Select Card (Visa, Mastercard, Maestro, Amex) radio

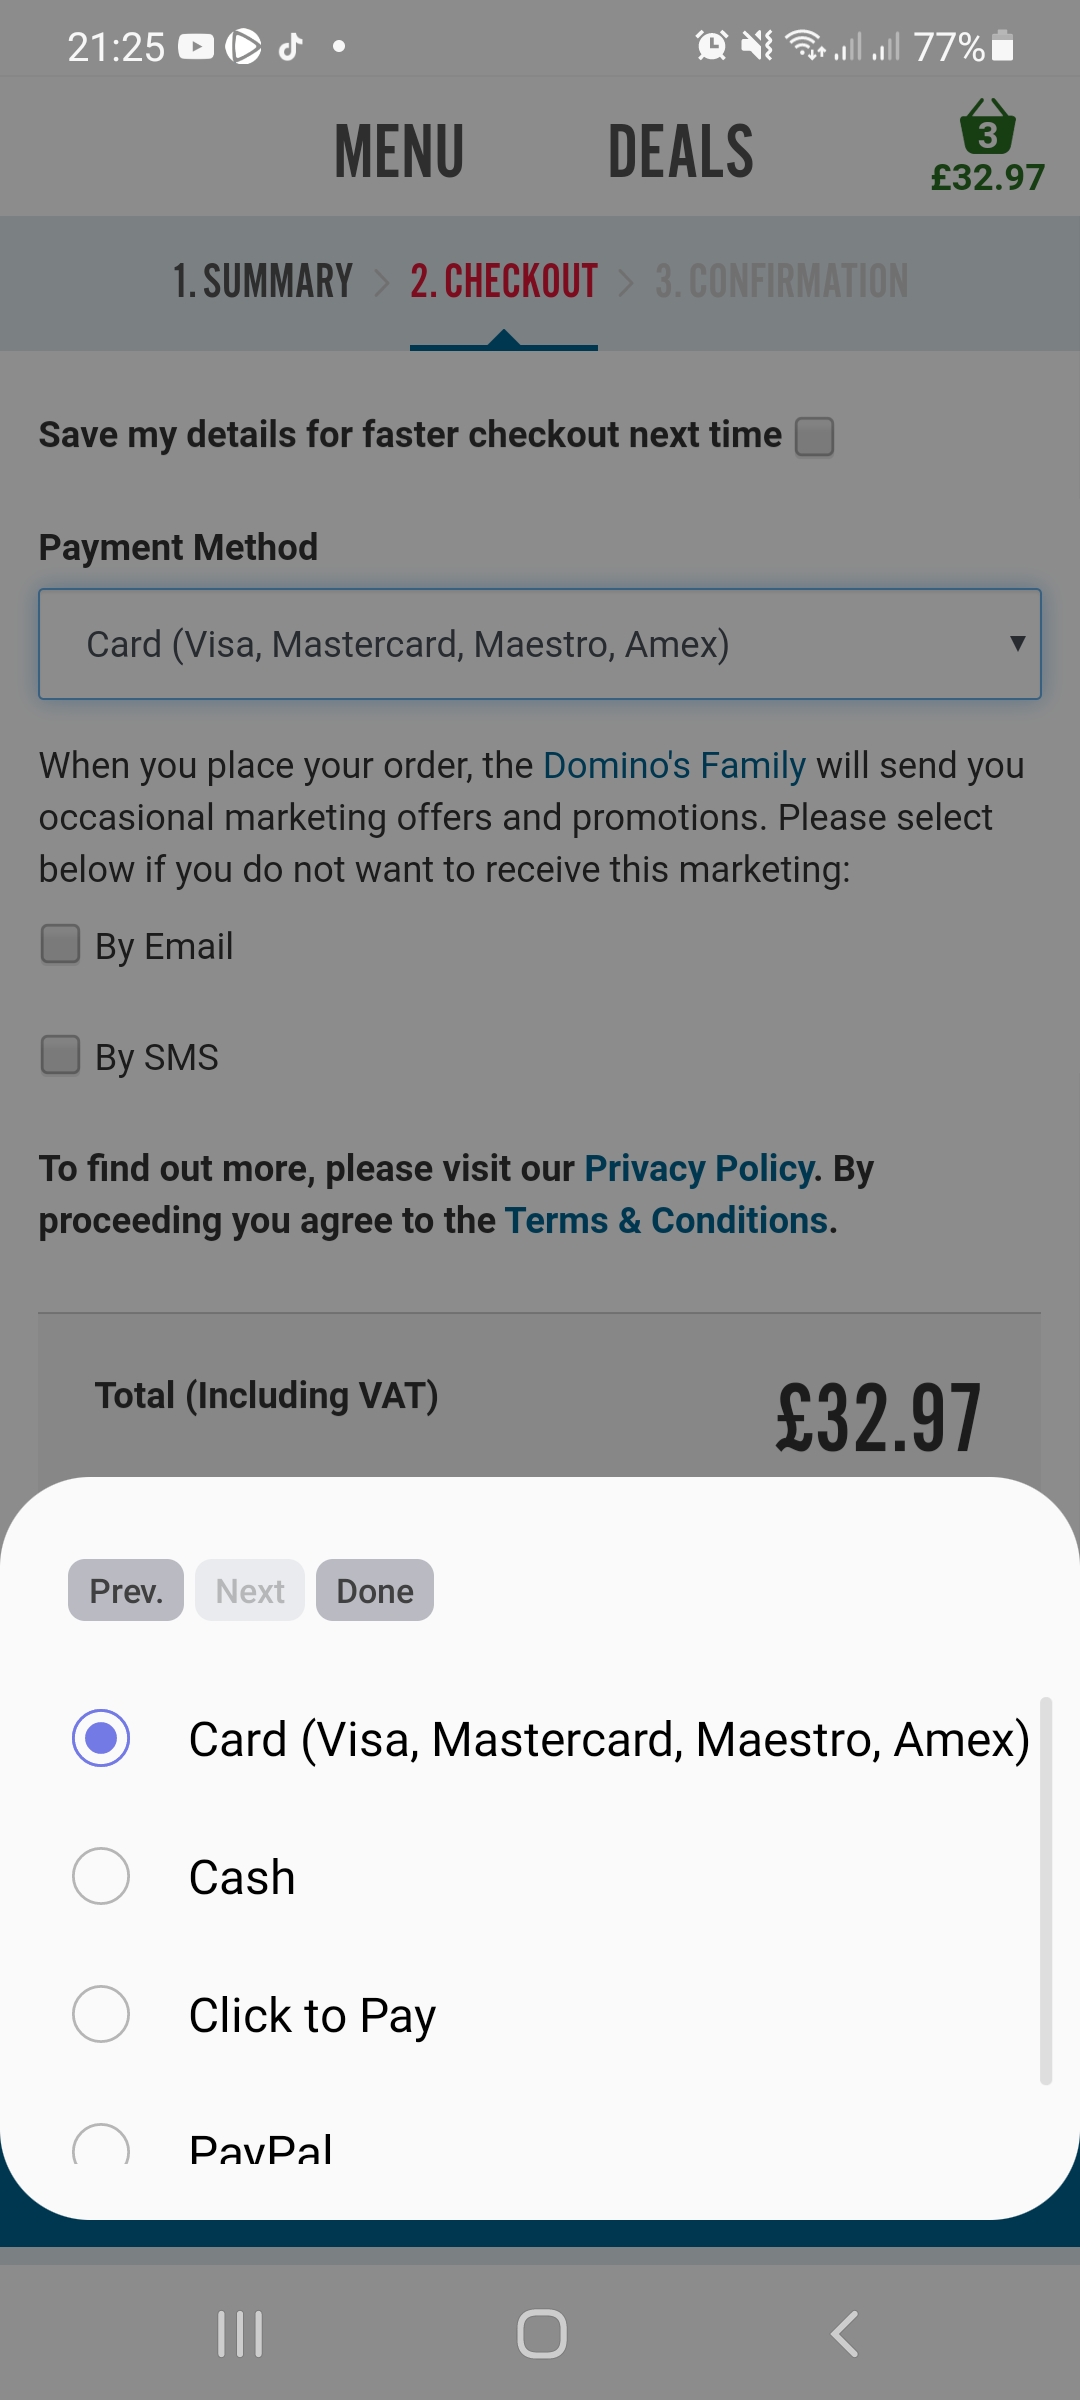point(101,1738)
